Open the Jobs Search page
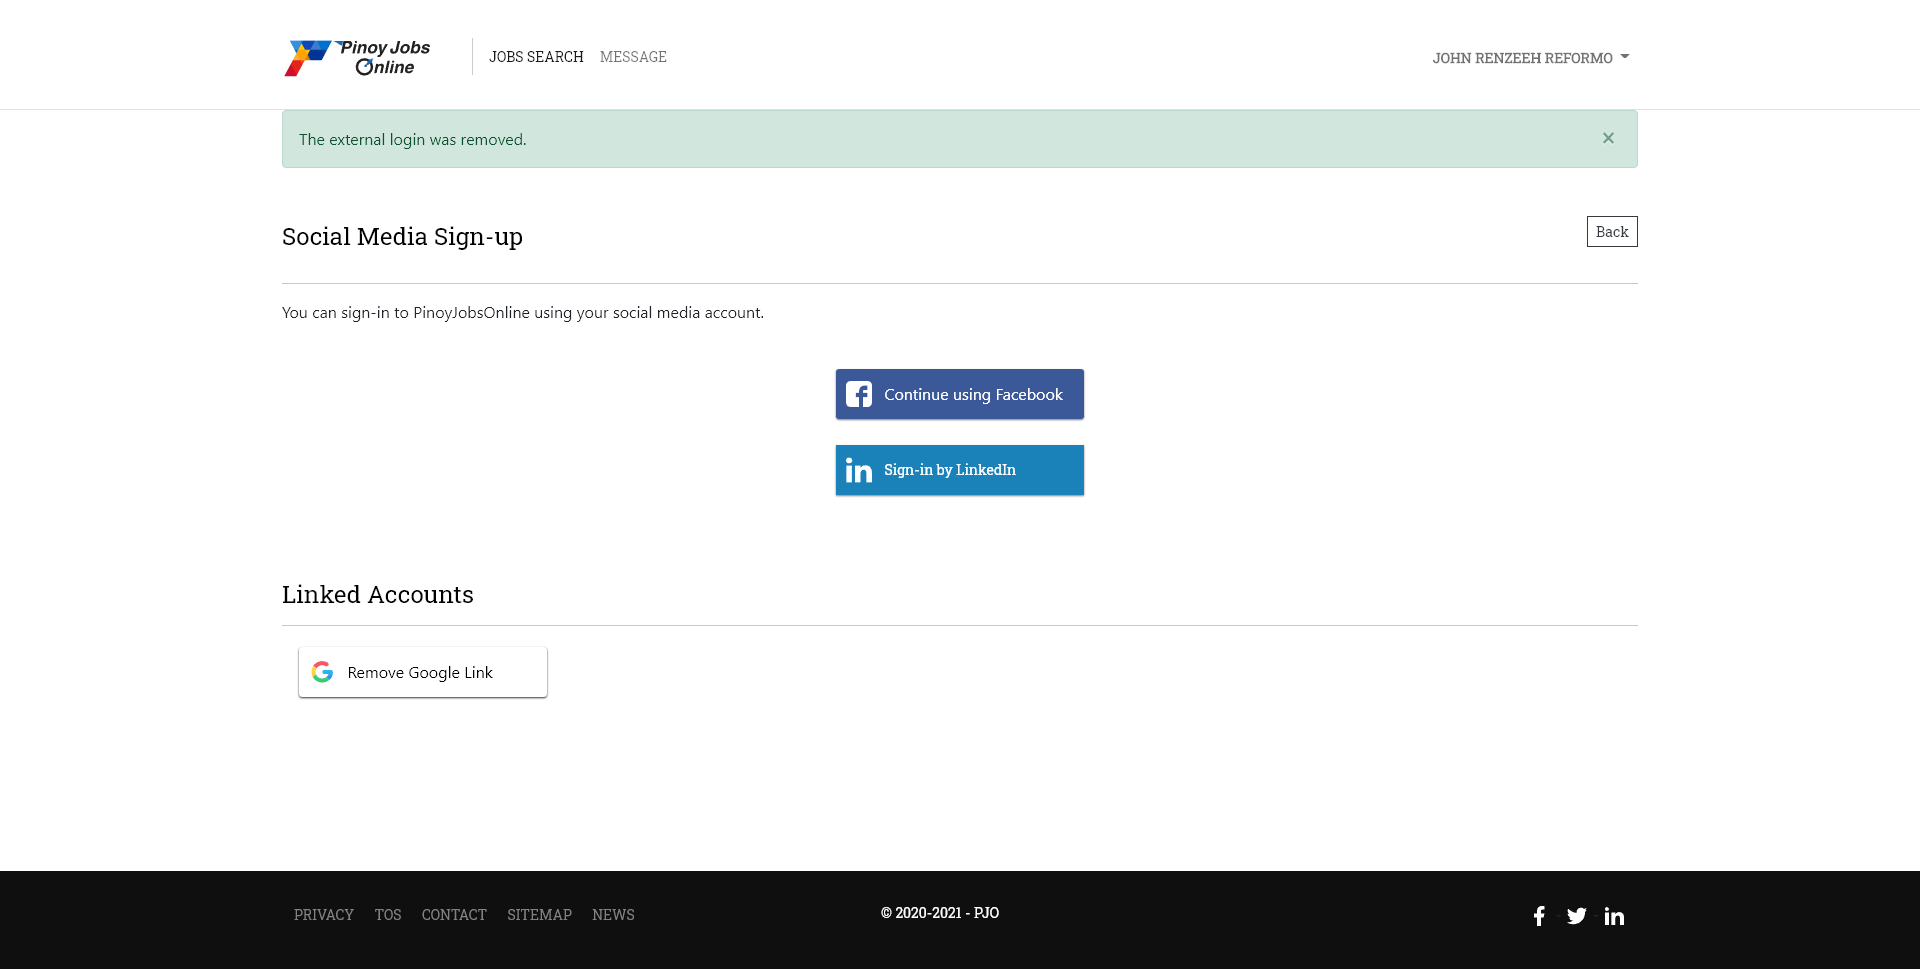This screenshot has height=969, width=1920. [x=536, y=57]
